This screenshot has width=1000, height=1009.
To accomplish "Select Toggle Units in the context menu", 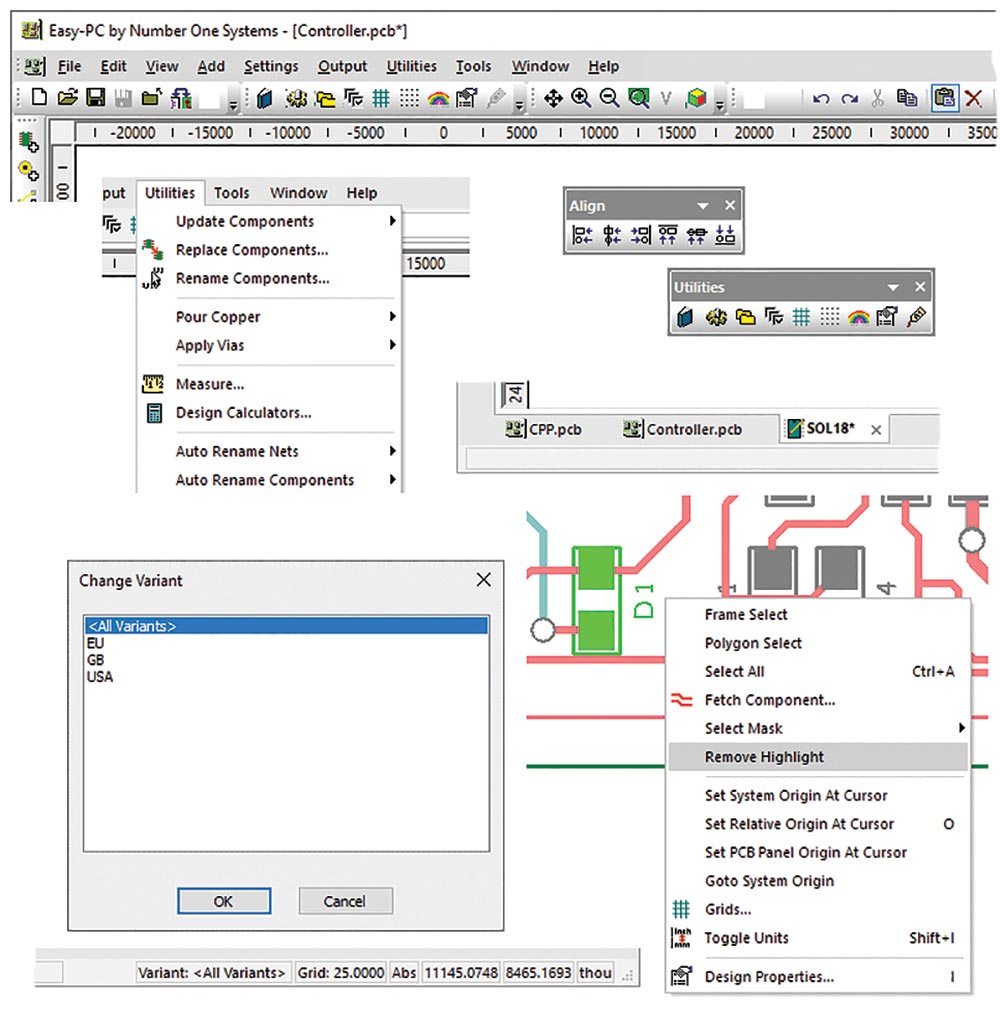I will click(818, 938).
